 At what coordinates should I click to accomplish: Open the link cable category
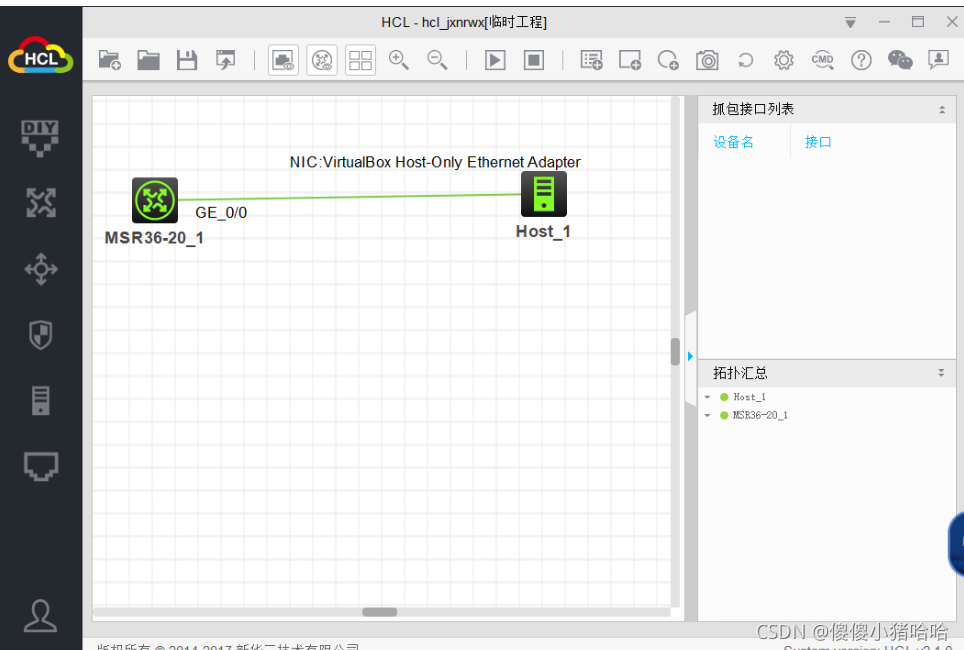[41, 466]
